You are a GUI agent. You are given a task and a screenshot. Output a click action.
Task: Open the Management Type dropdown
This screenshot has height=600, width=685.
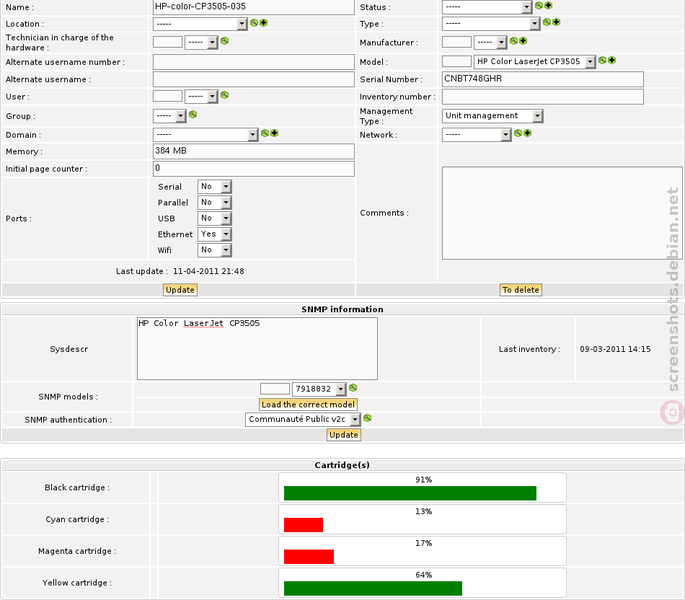coord(493,116)
